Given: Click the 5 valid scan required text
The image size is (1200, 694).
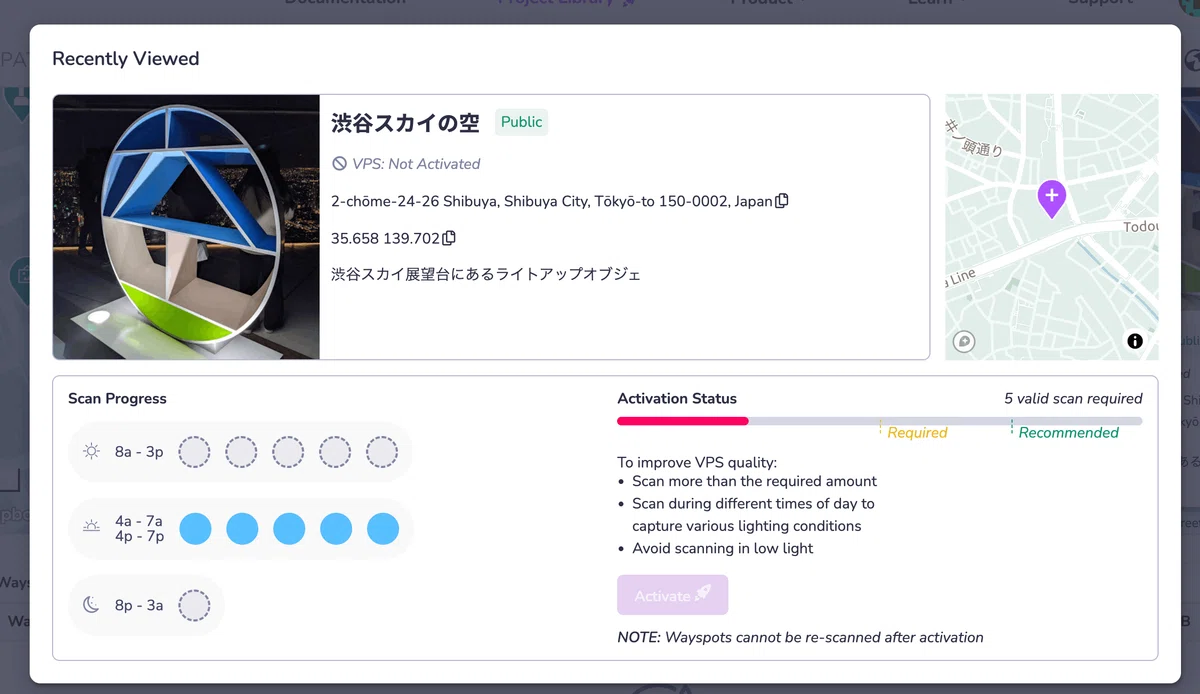Looking at the screenshot, I should tap(1073, 398).
